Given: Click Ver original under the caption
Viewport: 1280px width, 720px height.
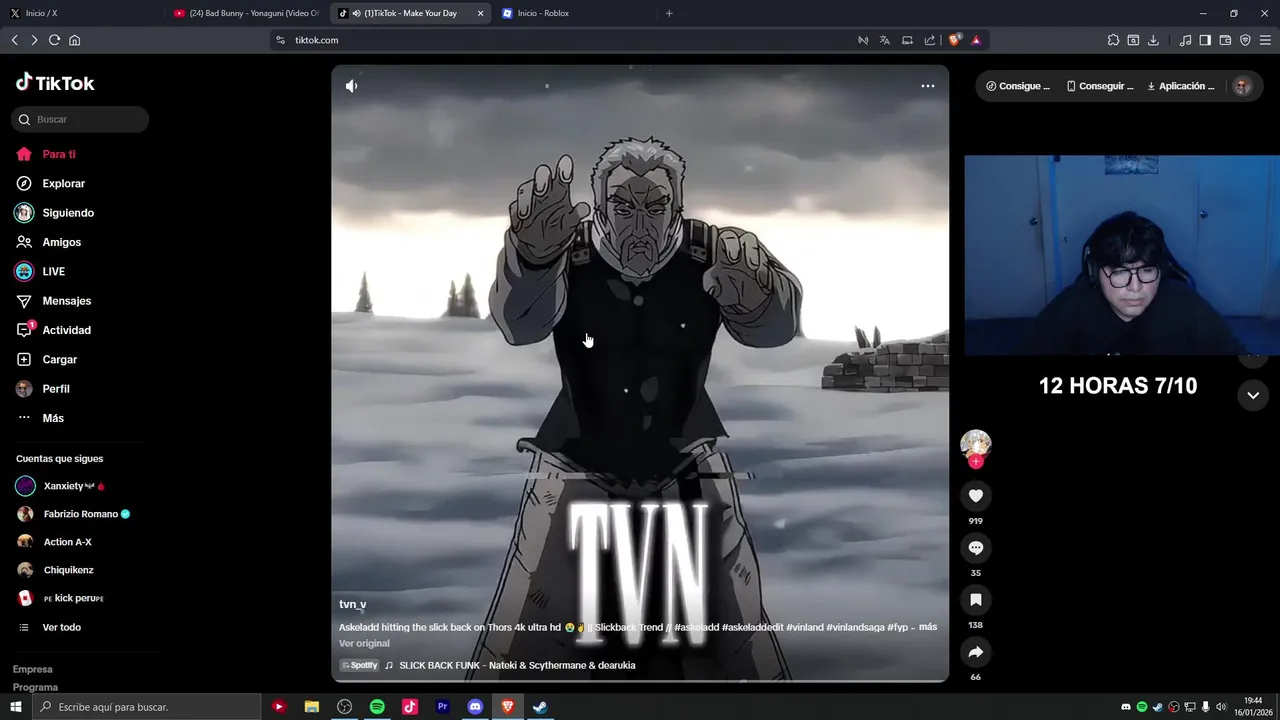Looking at the screenshot, I should (364, 643).
